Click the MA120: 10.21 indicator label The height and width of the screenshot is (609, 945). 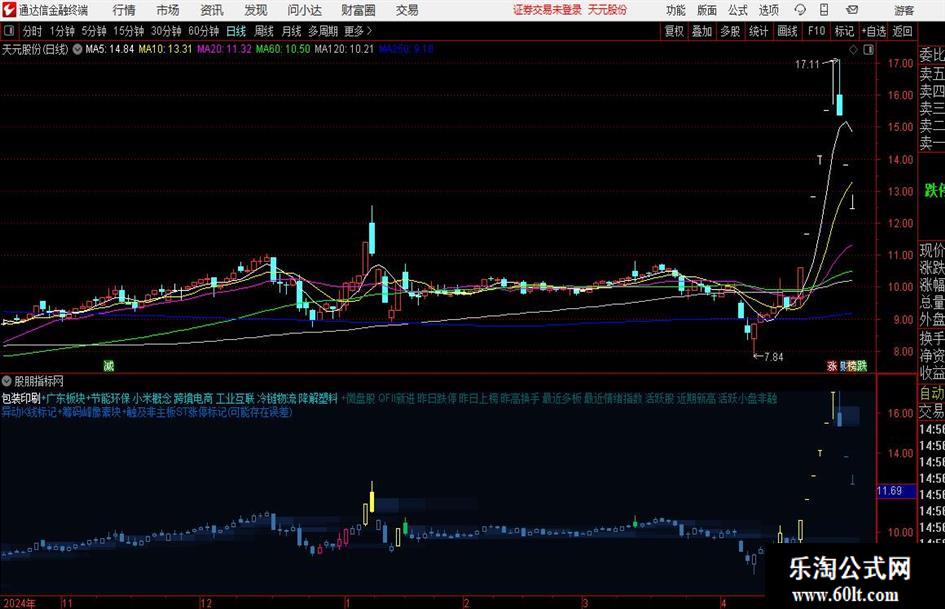point(344,49)
